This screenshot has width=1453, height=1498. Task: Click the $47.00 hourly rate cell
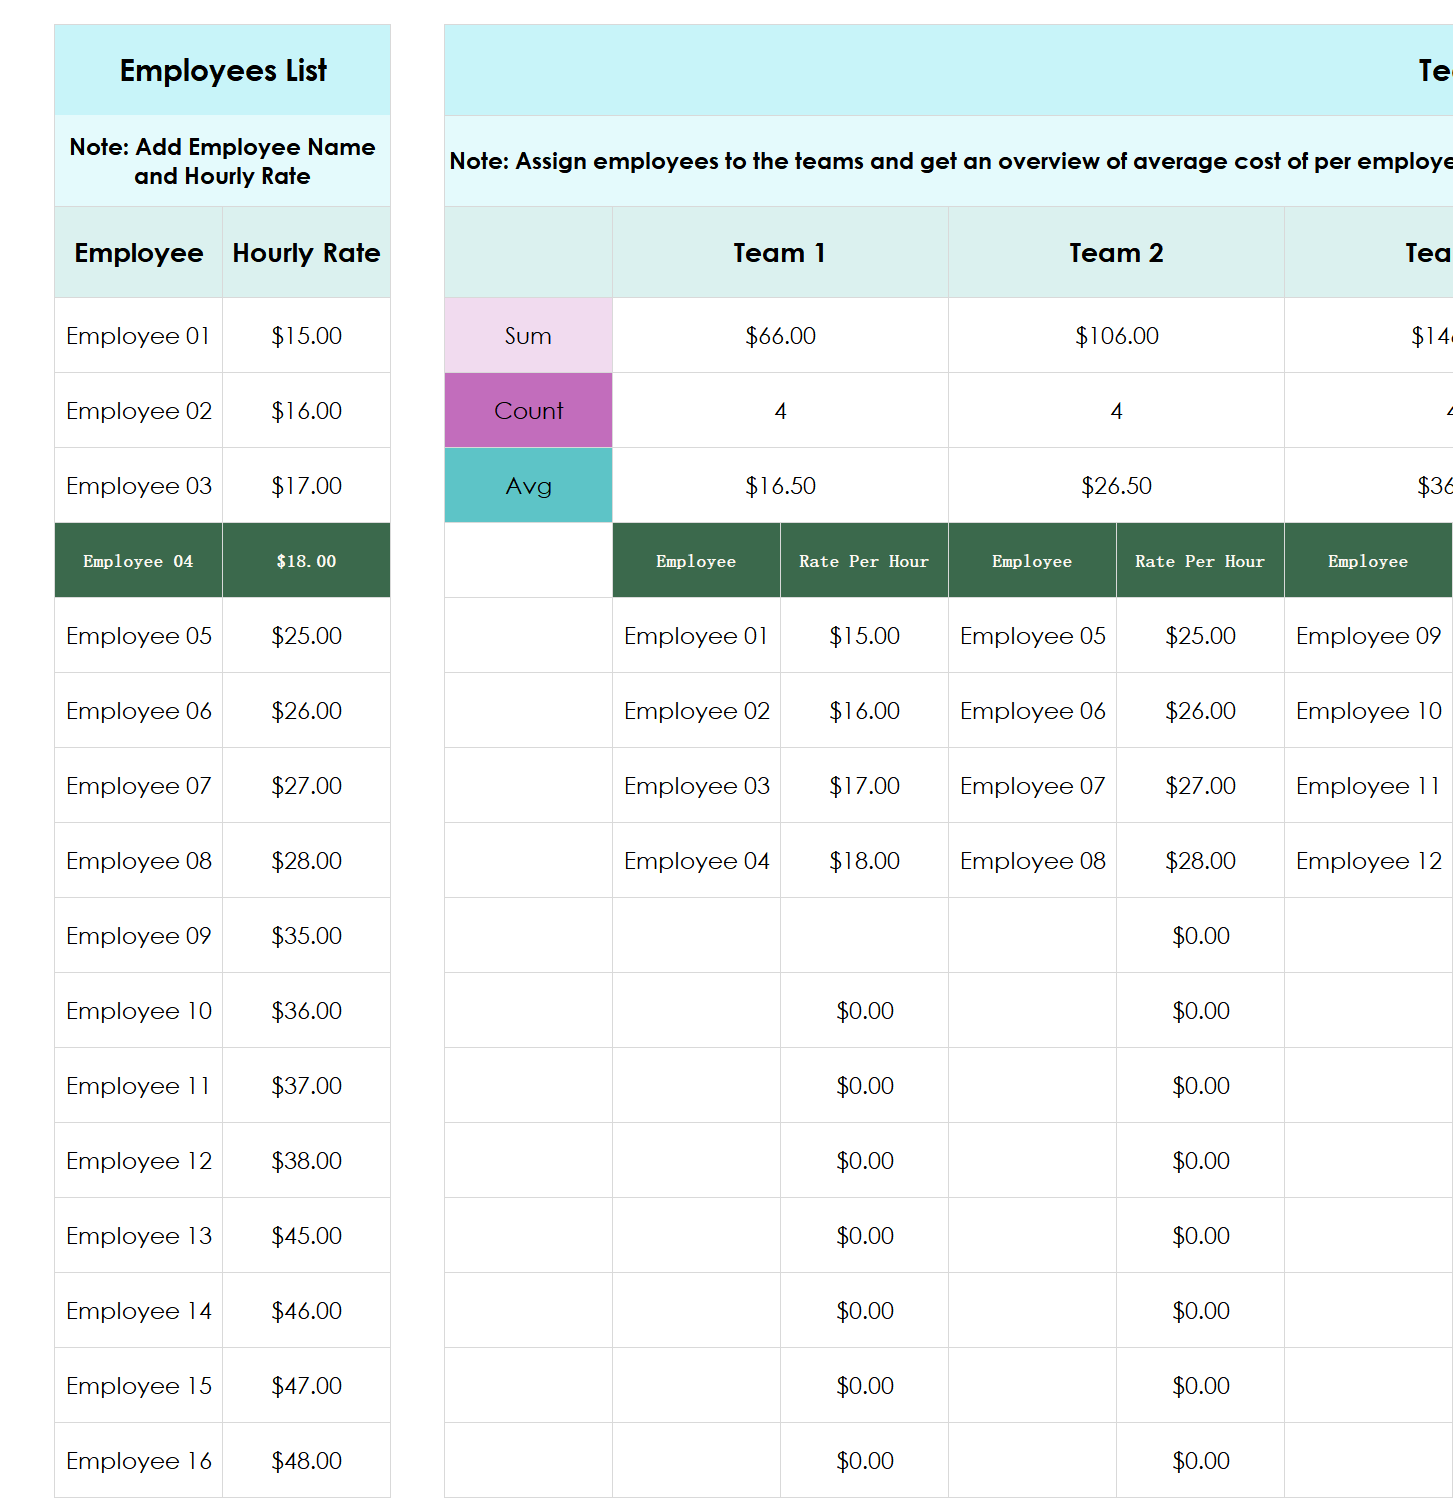(306, 1385)
